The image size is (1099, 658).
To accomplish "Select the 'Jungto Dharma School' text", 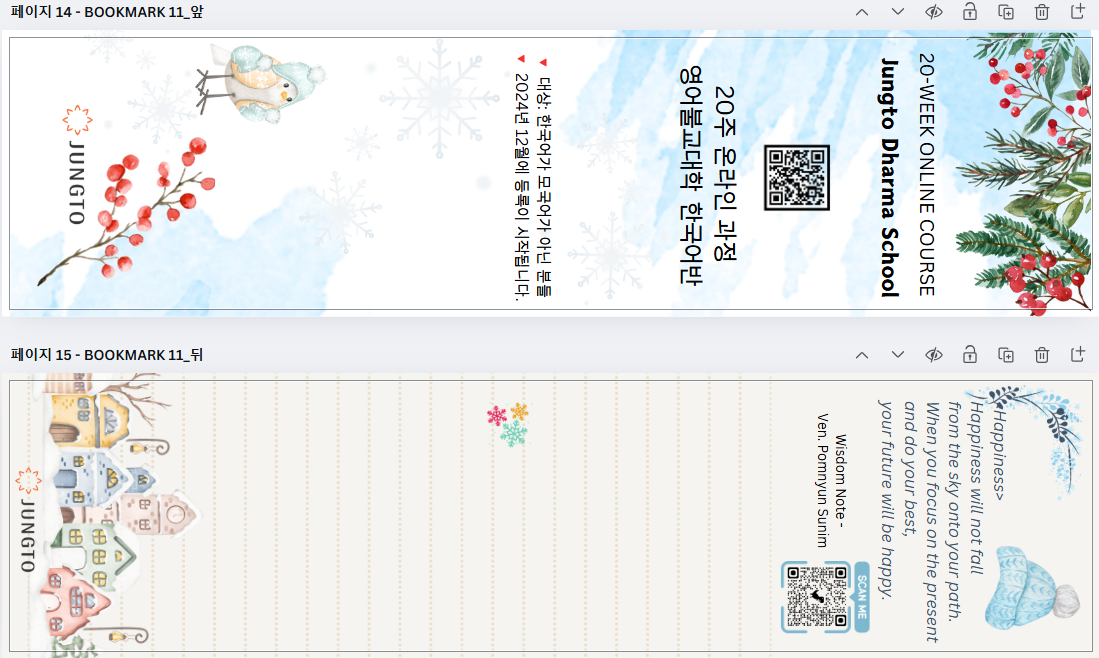I will (x=889, y=177).
